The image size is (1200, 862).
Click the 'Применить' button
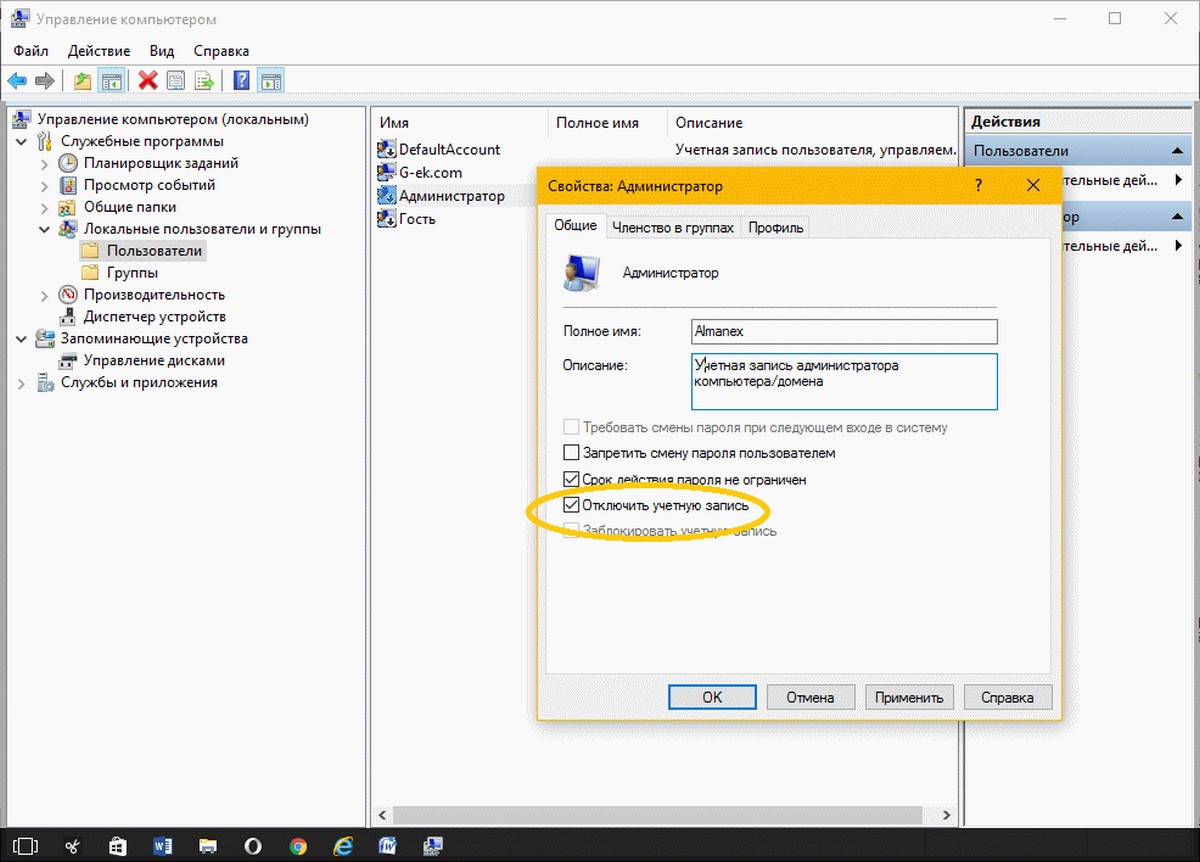tap(909, 697)
